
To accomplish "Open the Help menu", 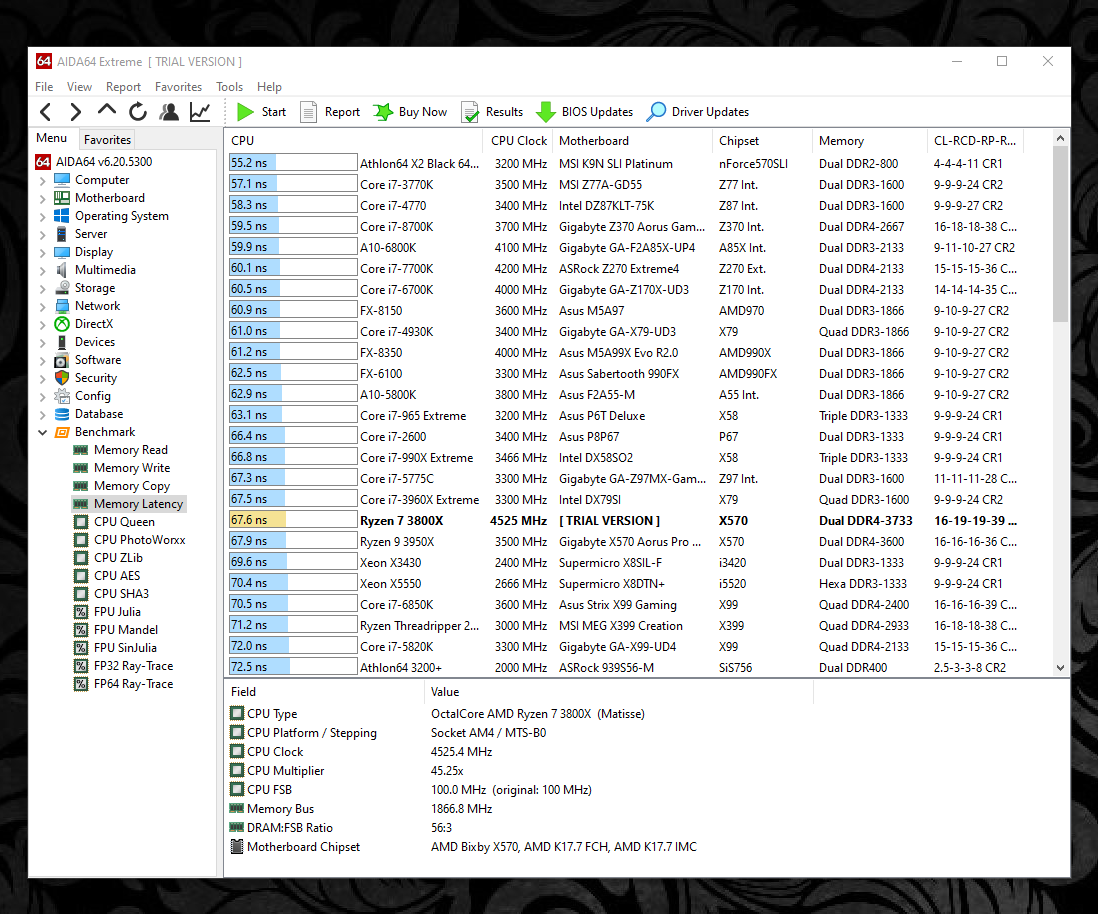I will [269, 87].
